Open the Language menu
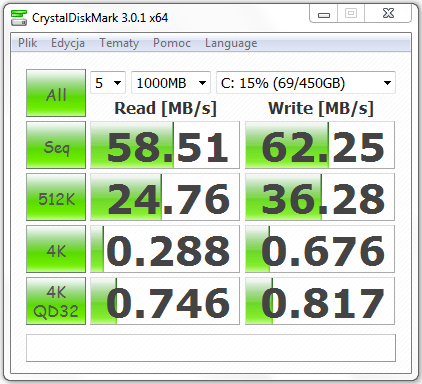 coord(231,43)
